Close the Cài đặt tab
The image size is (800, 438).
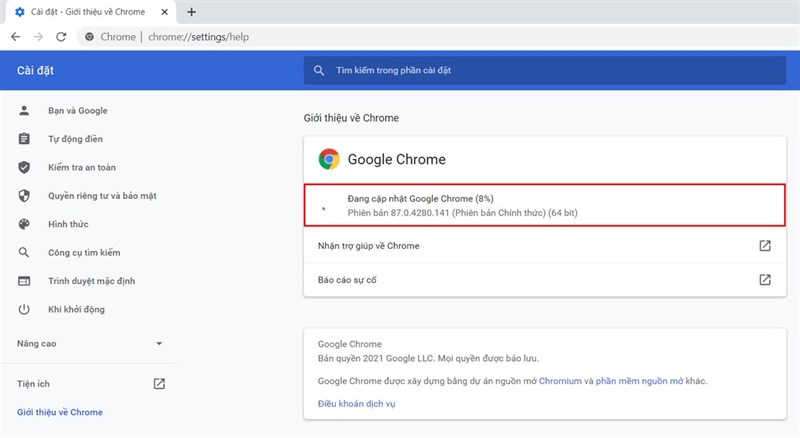(164, 12)
